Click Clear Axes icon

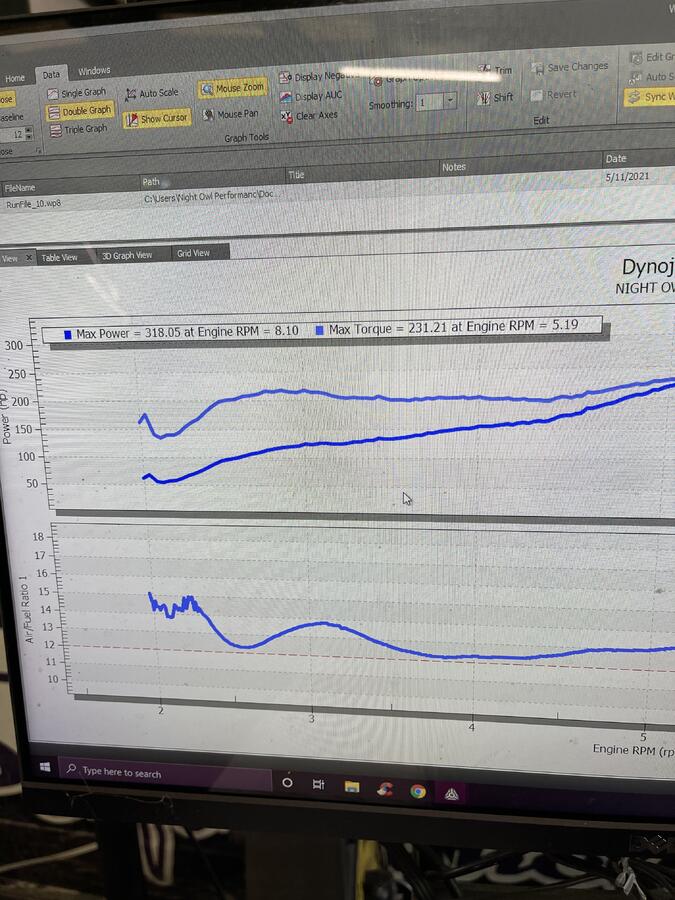tap(310, 116)
